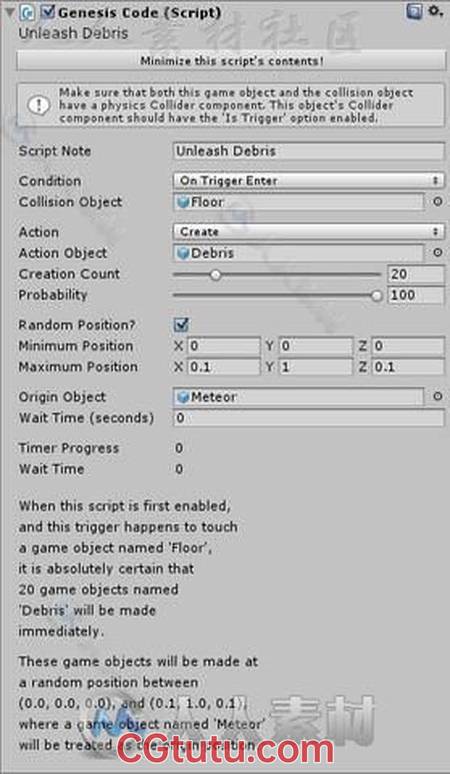Open the Action dropdown set to Create

pyautogui.click(x=308, y=232)
